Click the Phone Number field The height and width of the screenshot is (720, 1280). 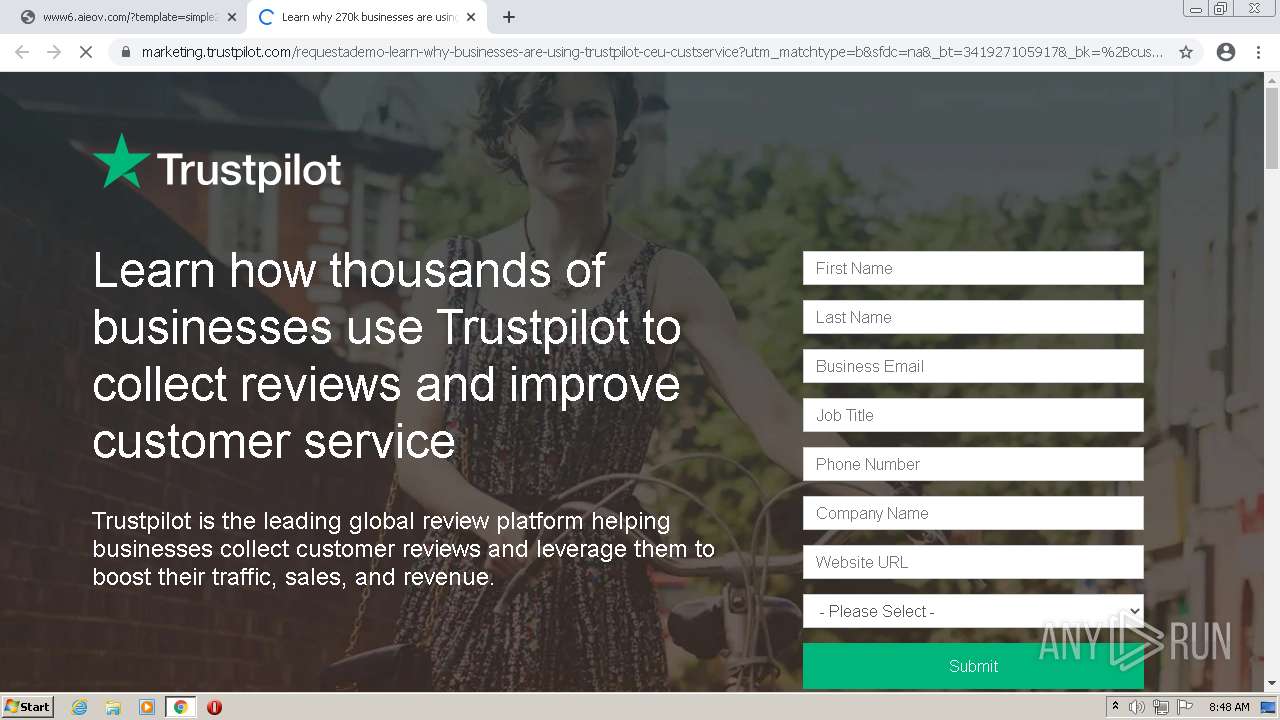973,464
